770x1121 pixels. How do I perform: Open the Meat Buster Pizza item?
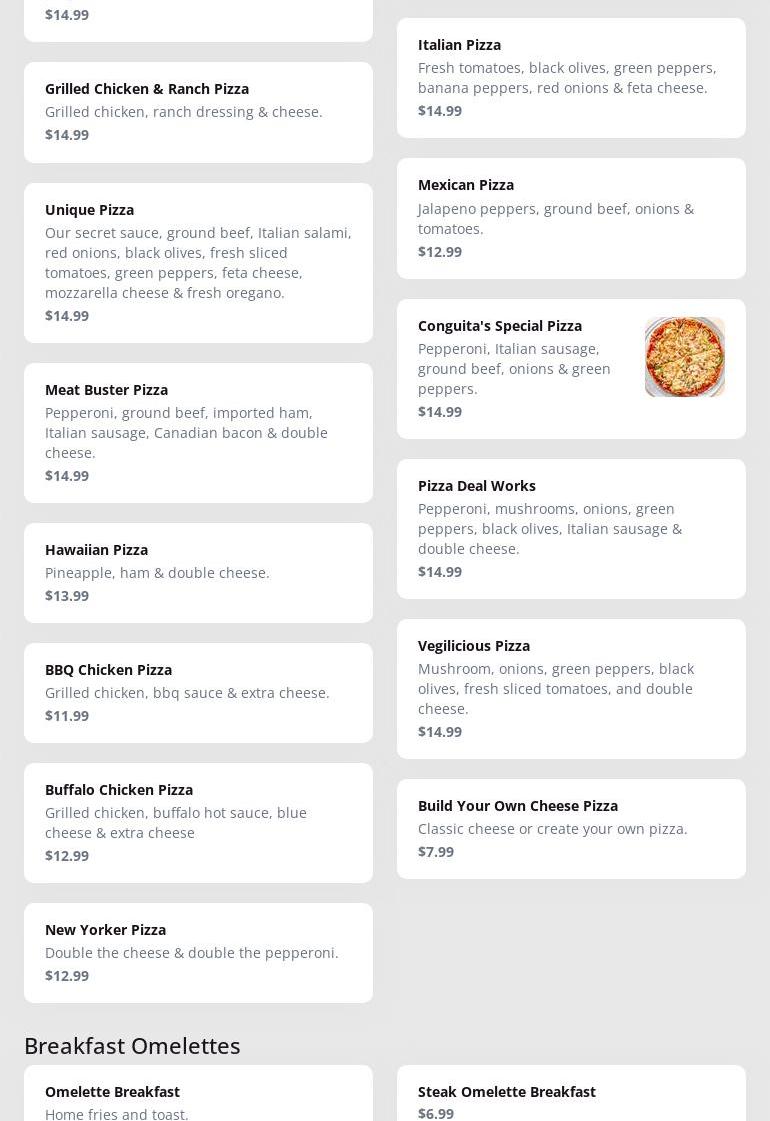[x=198, y=432]
